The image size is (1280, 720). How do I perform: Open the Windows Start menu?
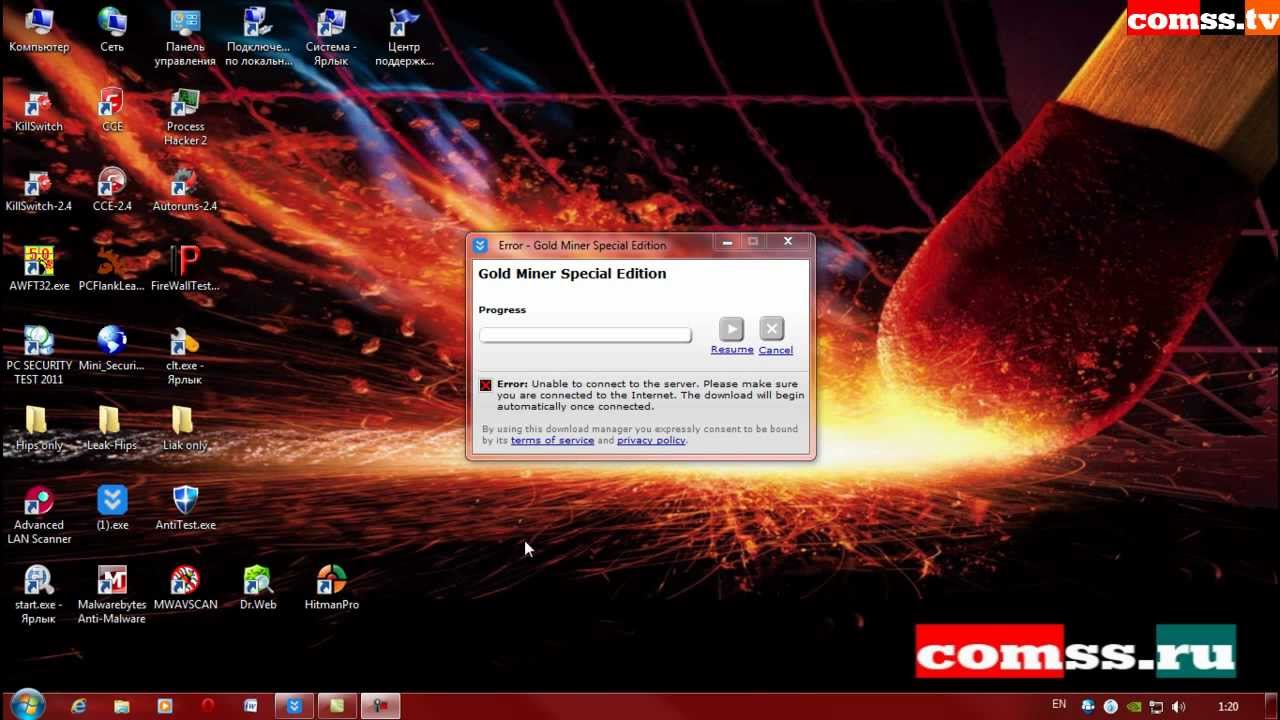point(26,703)
